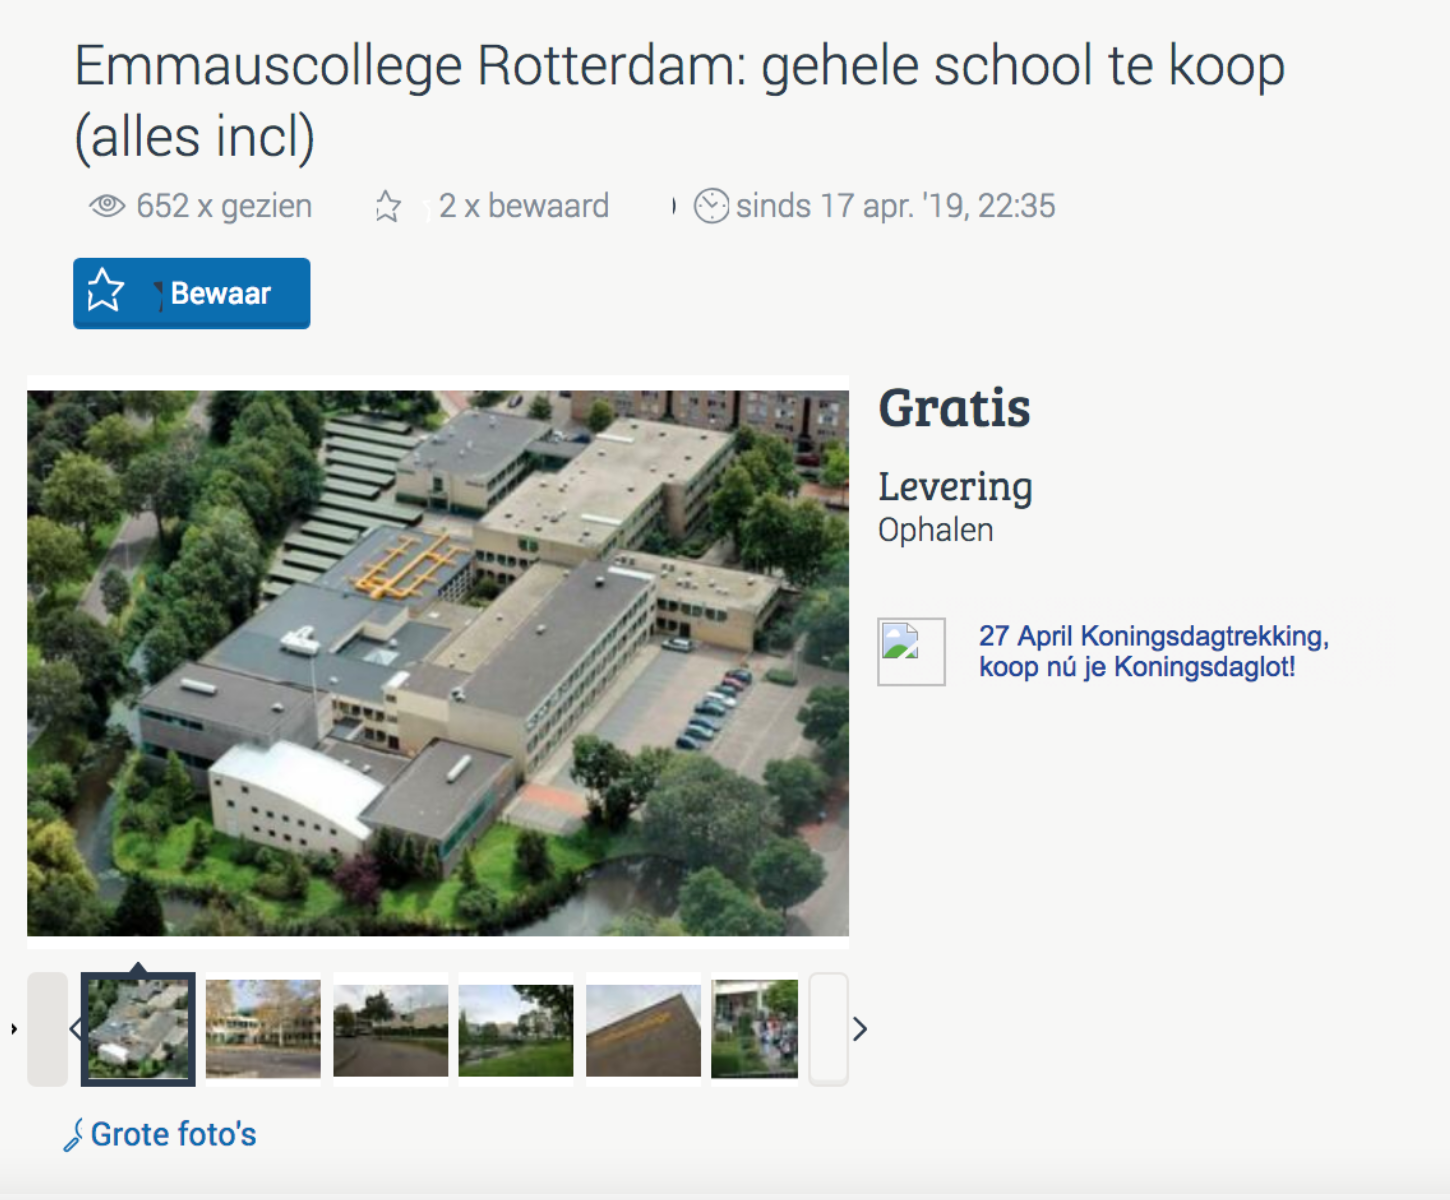Click the star outline icon beside "2 x bewaard"
Image resolution: width=1450 pixels, height=1200 pixels.
pos(388,207)
